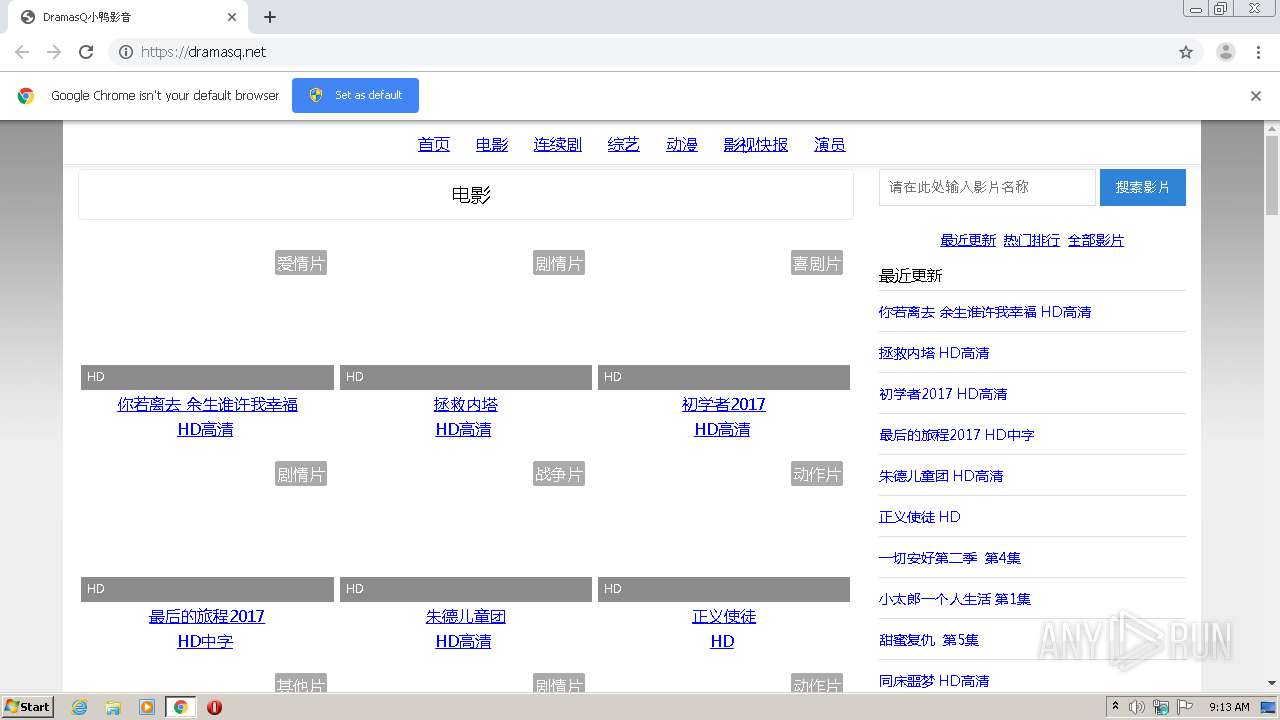This screenshot has width=1280, height=720.
Task: Click 战争片 tag on 朱德儿童团 poster
Action: 559,474
